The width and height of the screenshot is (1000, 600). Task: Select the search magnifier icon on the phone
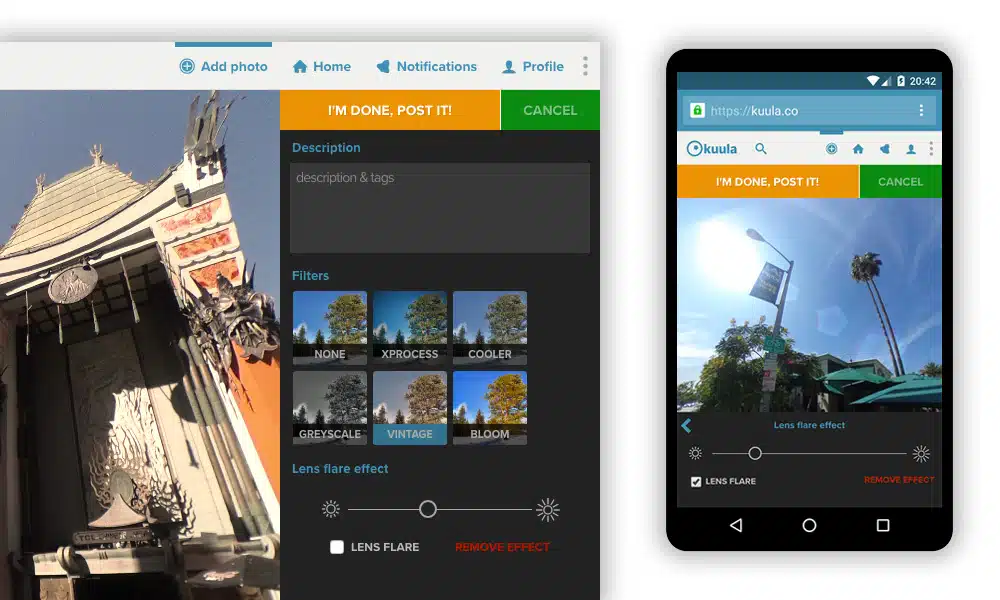click(x=761, y=148)
